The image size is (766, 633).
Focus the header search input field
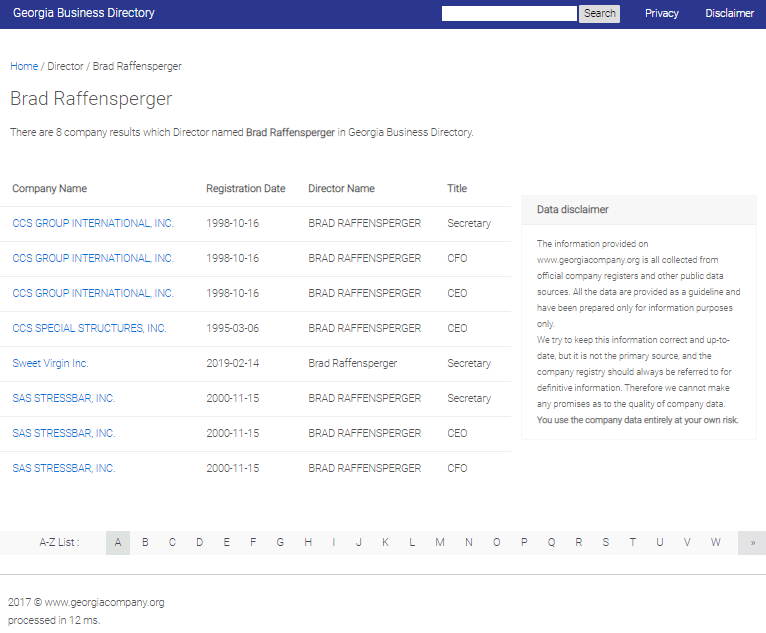509,14
